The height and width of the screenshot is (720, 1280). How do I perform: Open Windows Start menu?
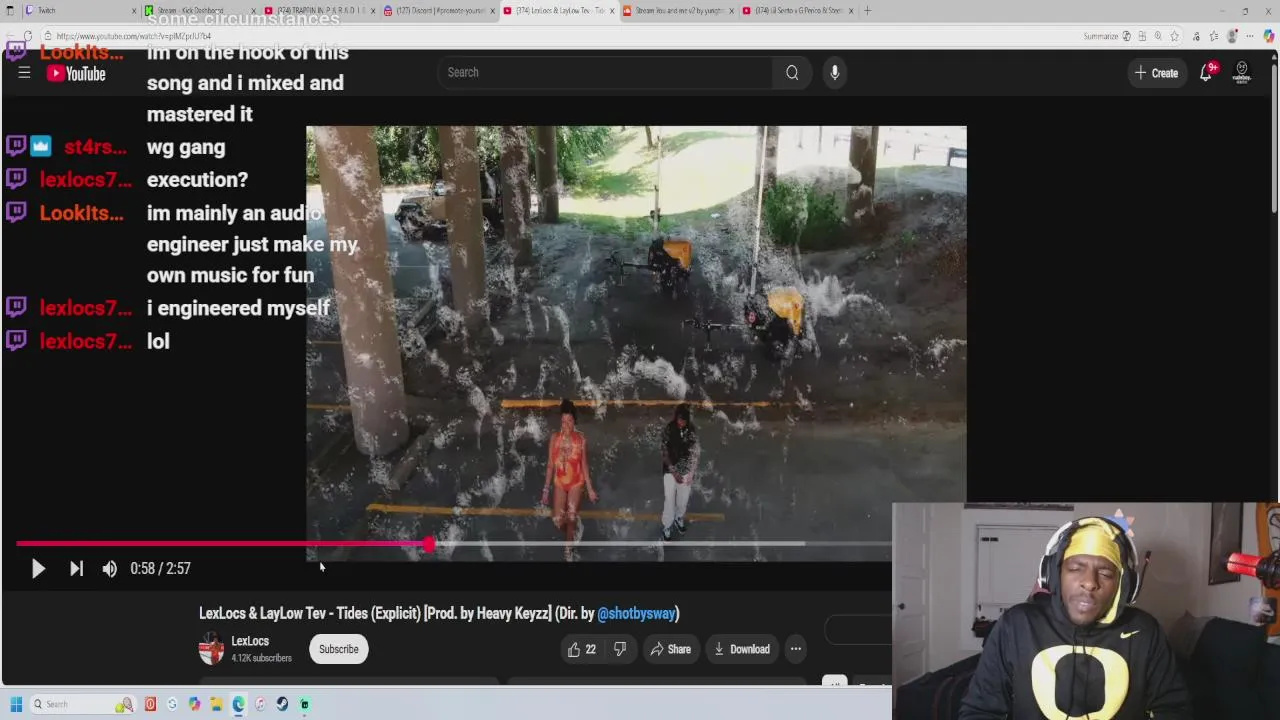16,704
